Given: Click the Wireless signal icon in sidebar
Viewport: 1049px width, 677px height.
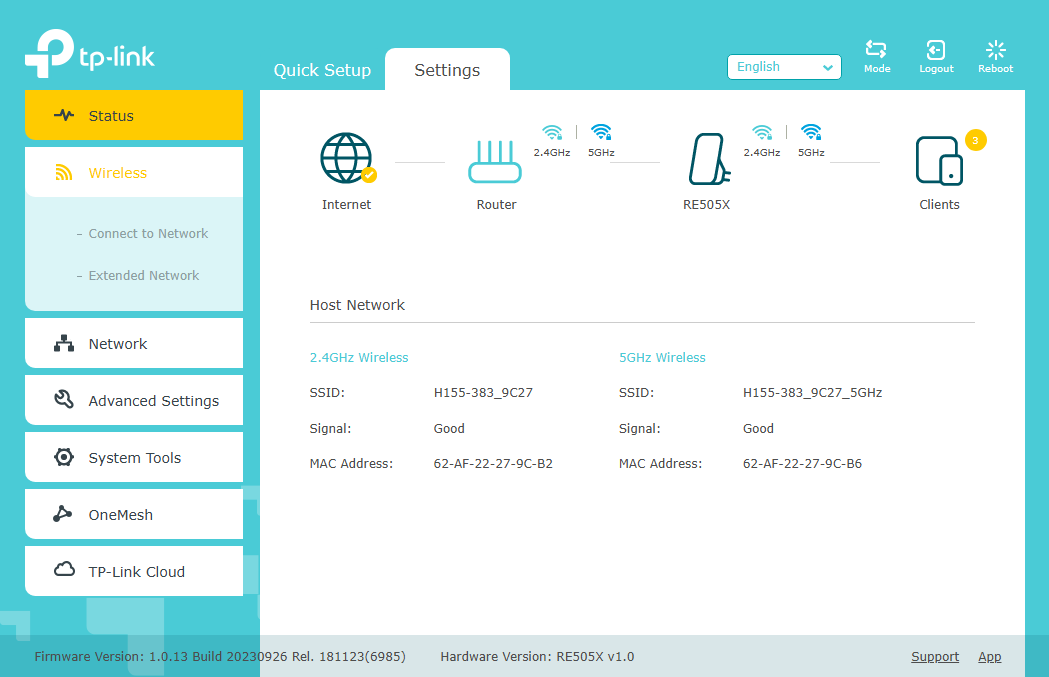Looking at the screenshot, I should click(x=64, y=173).
